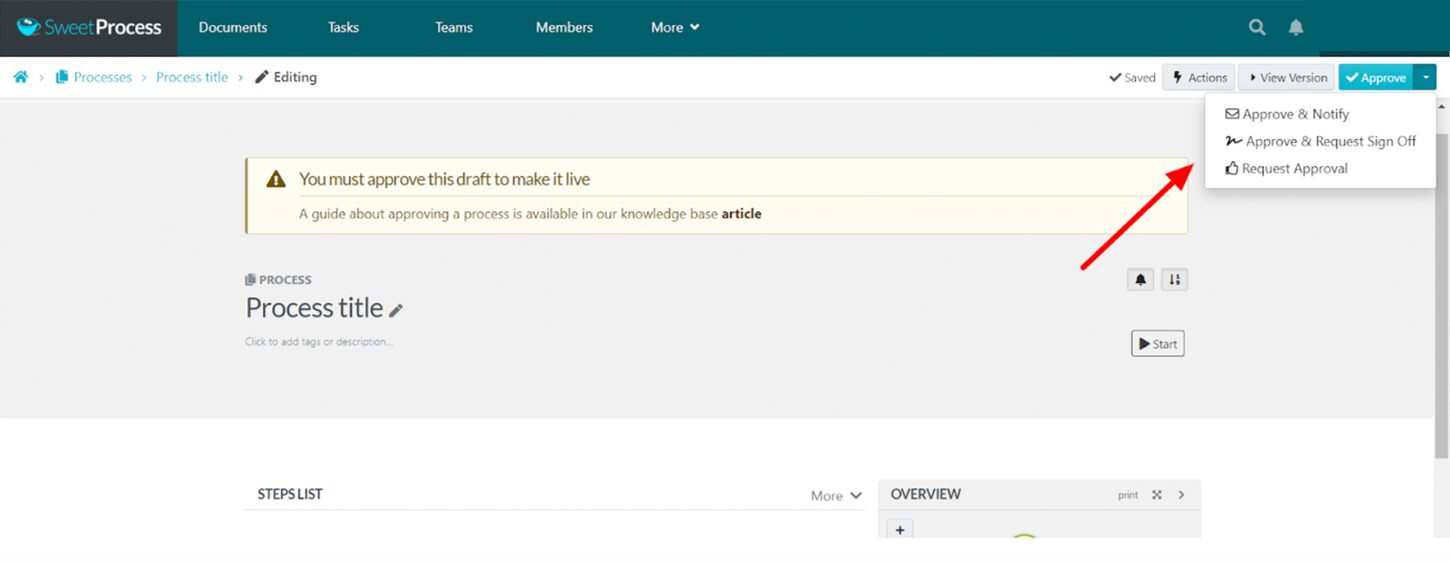Open the knowledge base article link

point(741,214)
